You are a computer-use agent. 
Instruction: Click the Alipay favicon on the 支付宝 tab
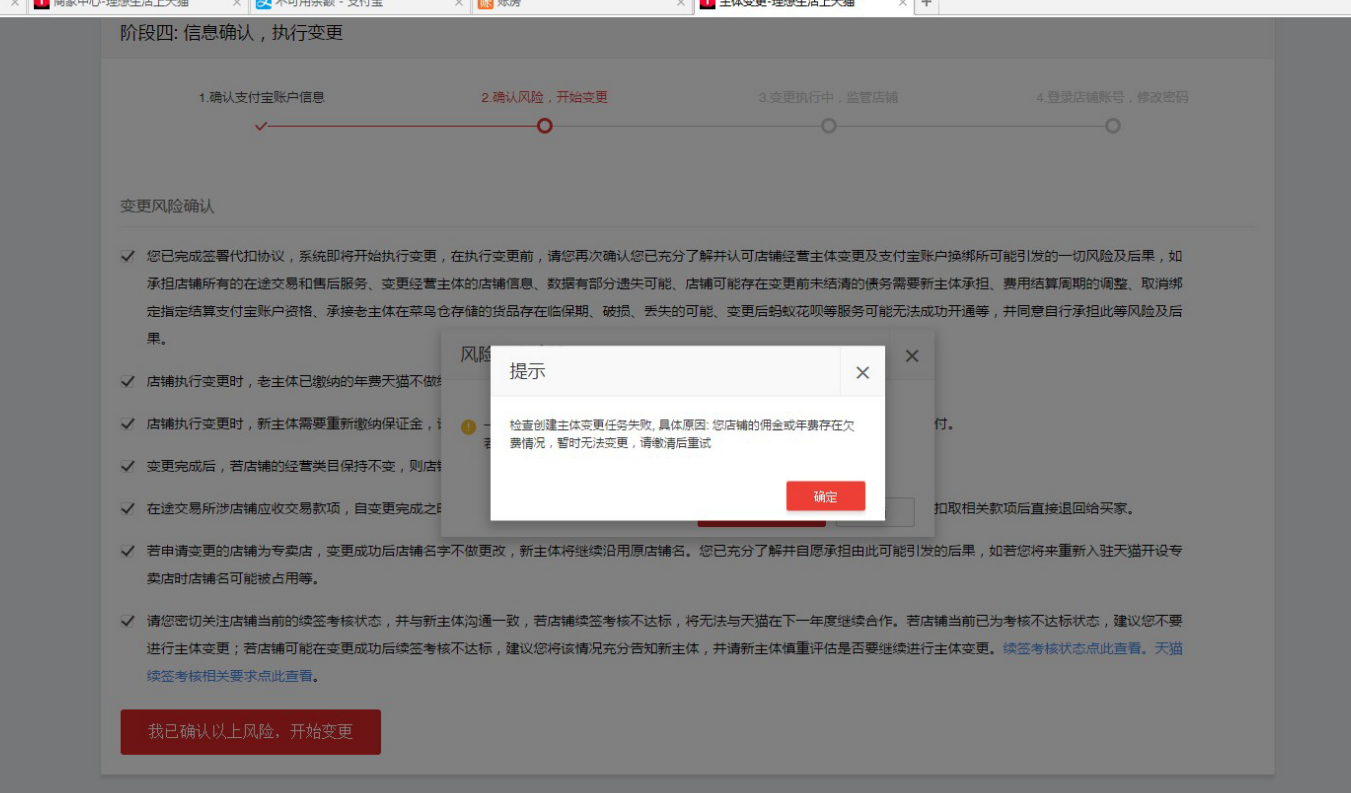click(x=263, y=4)
